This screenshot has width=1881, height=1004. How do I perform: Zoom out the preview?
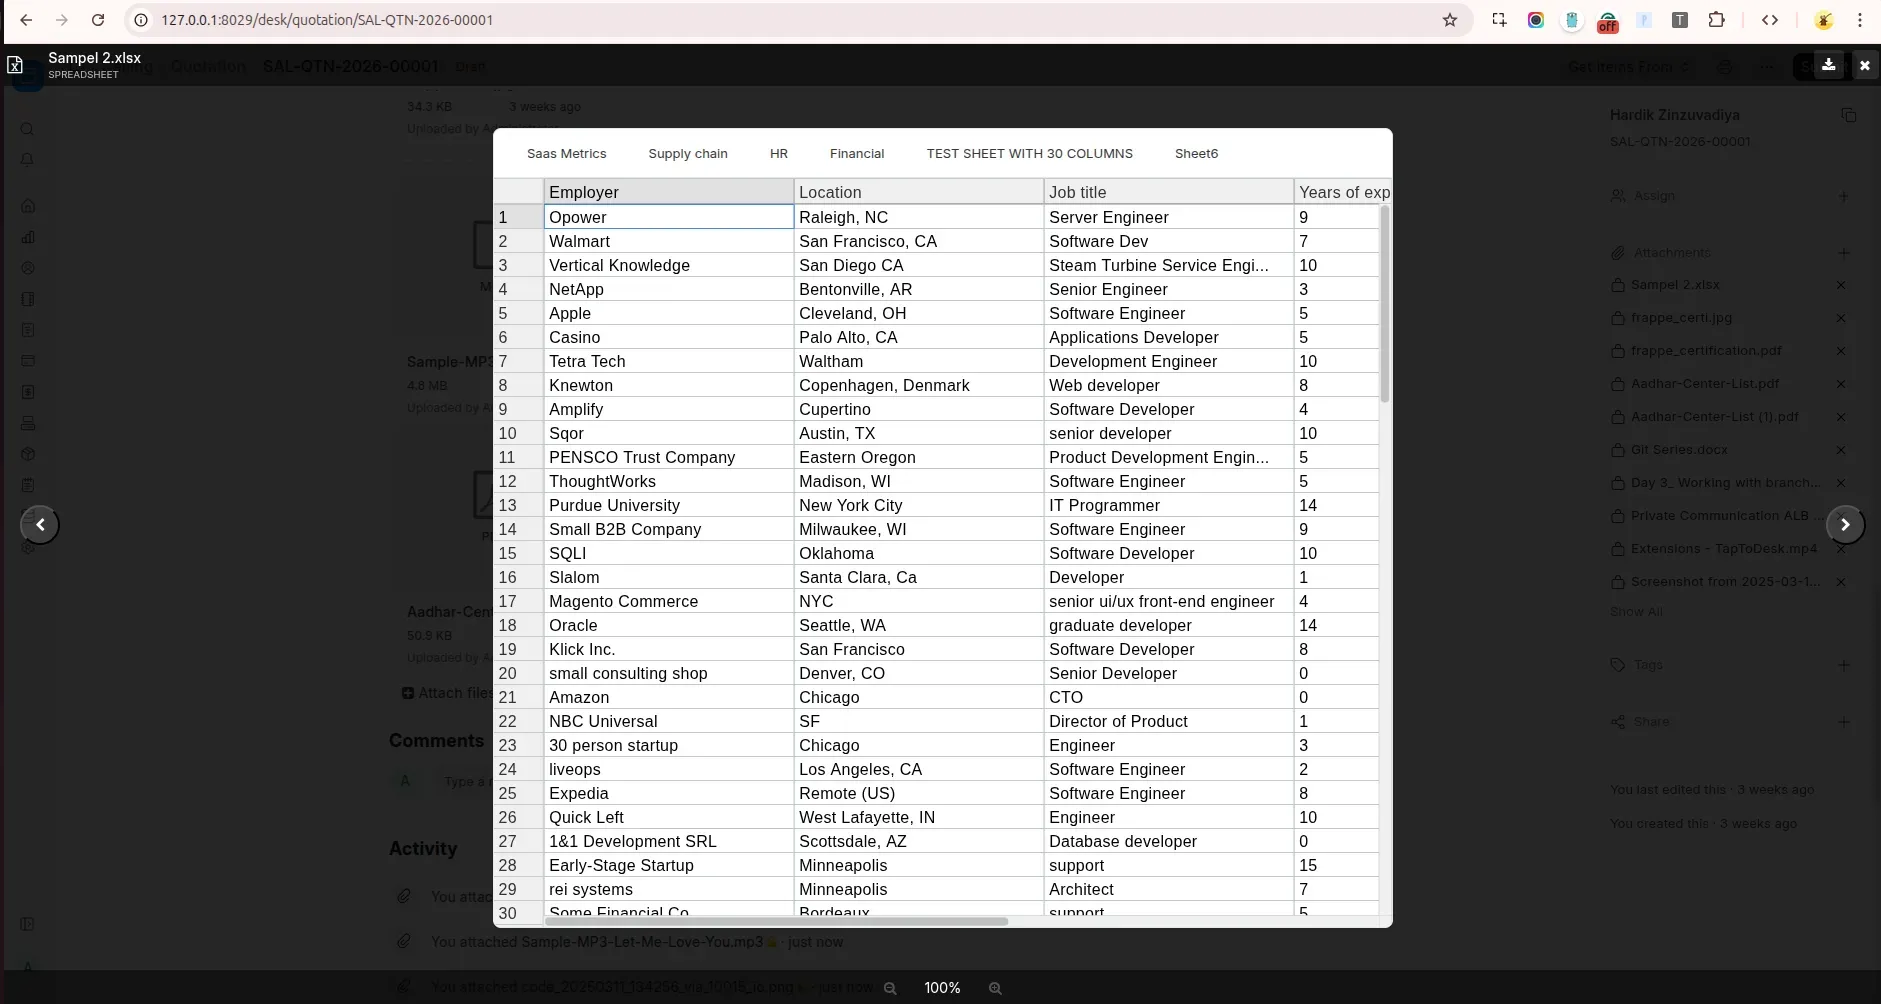[x=890, y=988]
